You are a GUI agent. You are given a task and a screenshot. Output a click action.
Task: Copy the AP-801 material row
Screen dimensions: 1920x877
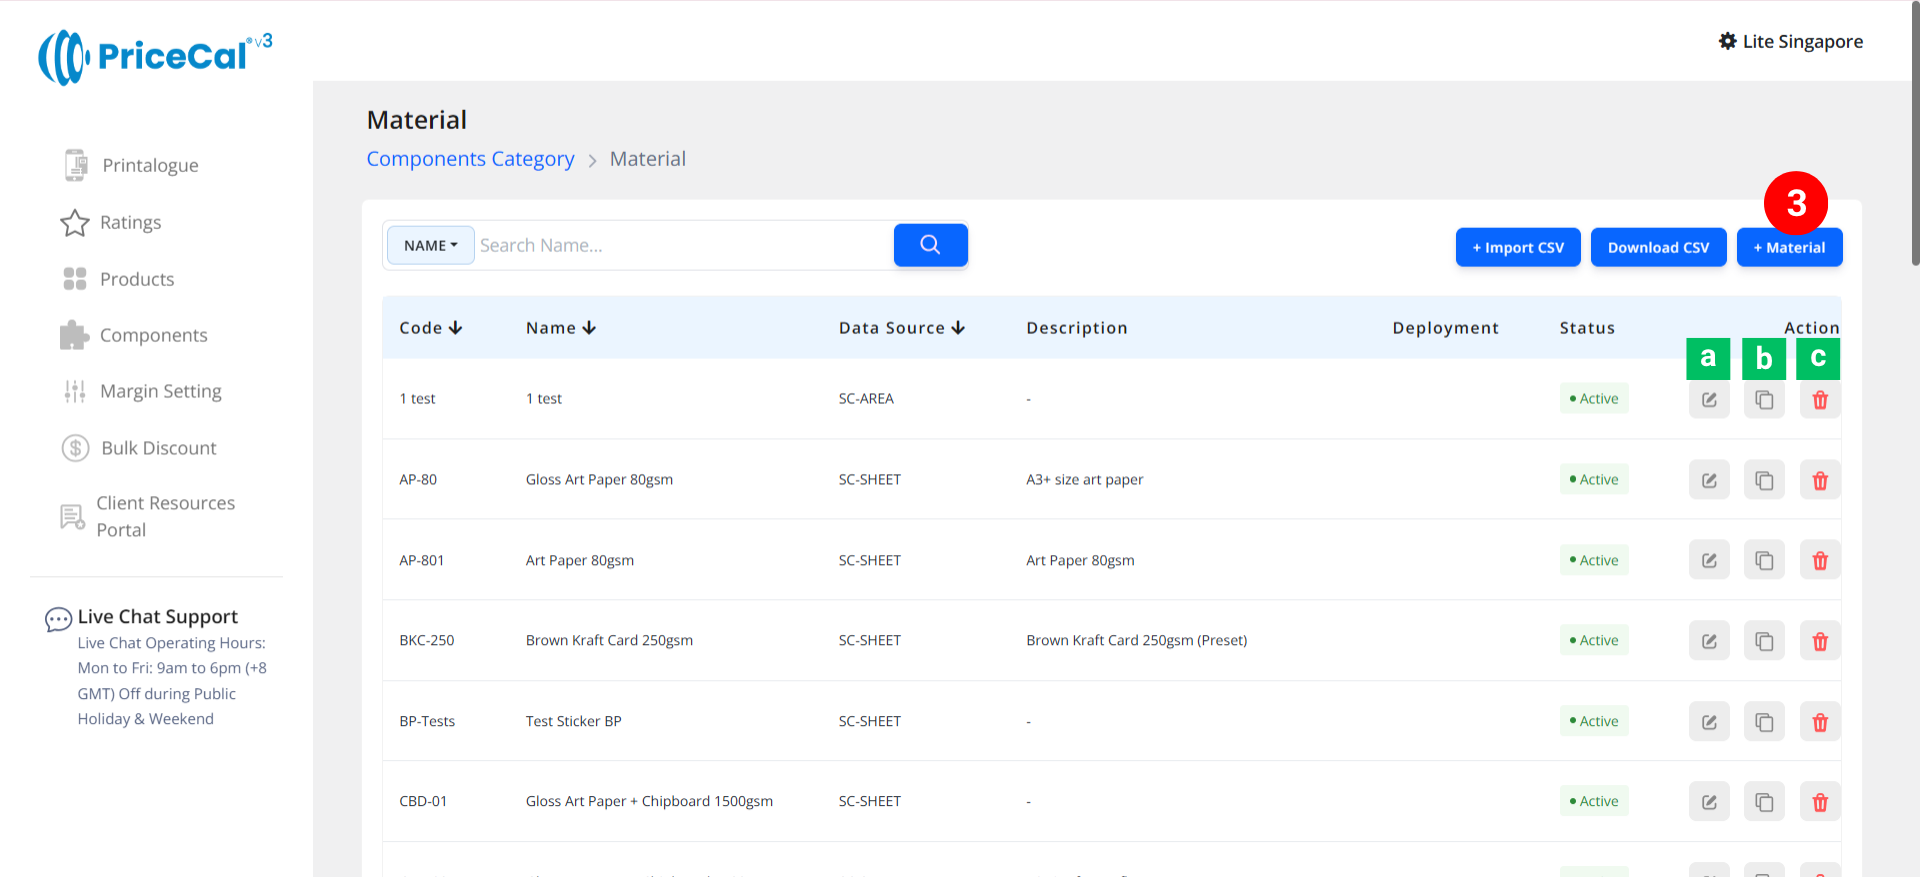[1764, 561]
